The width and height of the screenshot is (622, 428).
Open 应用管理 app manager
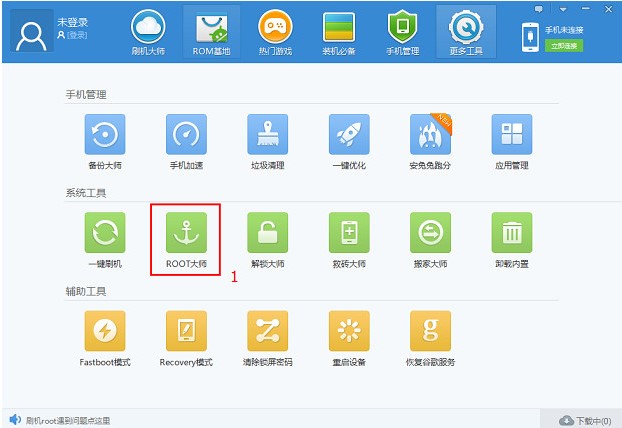pos(511,135)
